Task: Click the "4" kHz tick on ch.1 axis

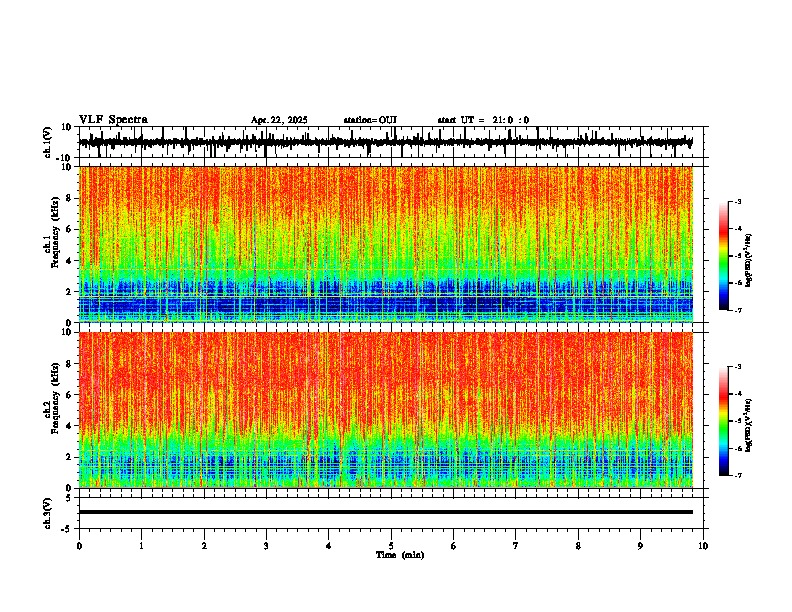Action: click(x=69, y=261)
